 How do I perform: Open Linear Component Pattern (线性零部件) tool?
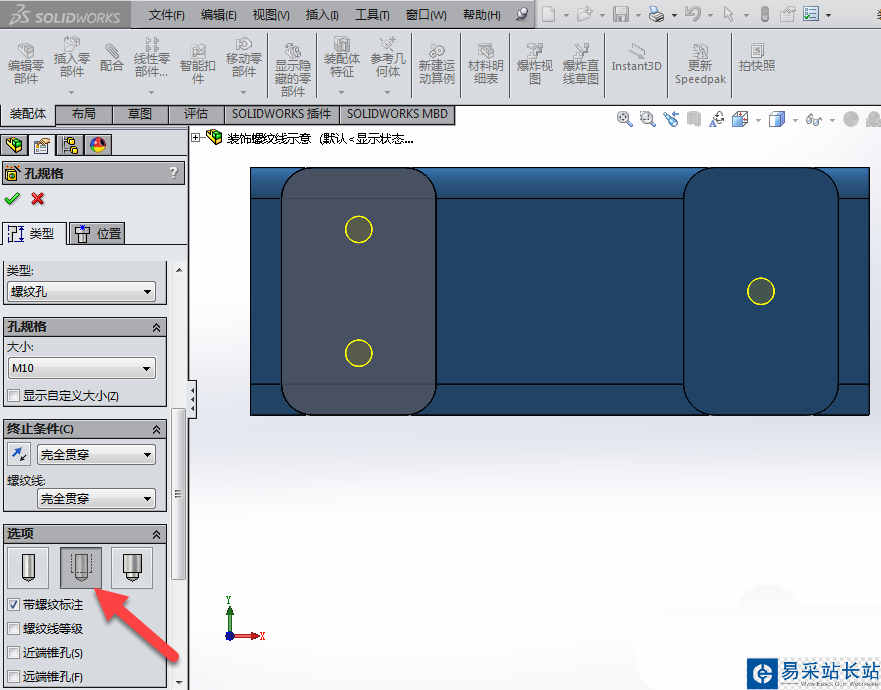tap(151, 57)
